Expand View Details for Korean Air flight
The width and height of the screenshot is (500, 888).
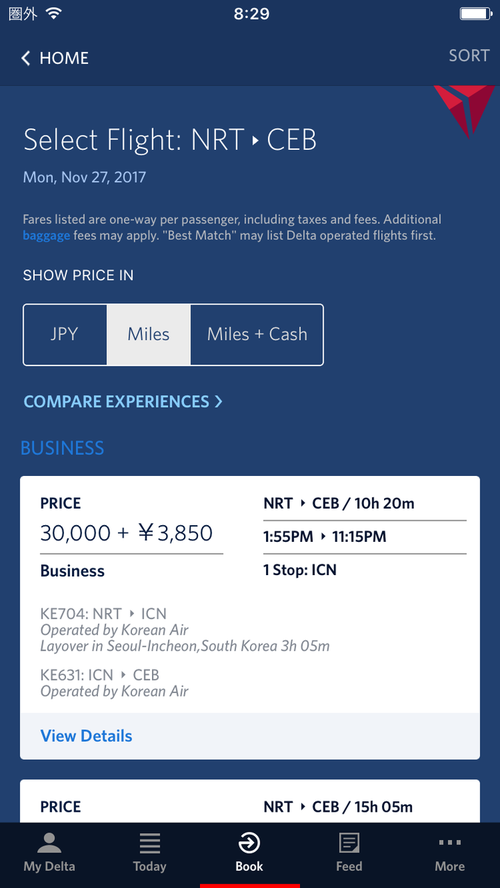[86, 736]
